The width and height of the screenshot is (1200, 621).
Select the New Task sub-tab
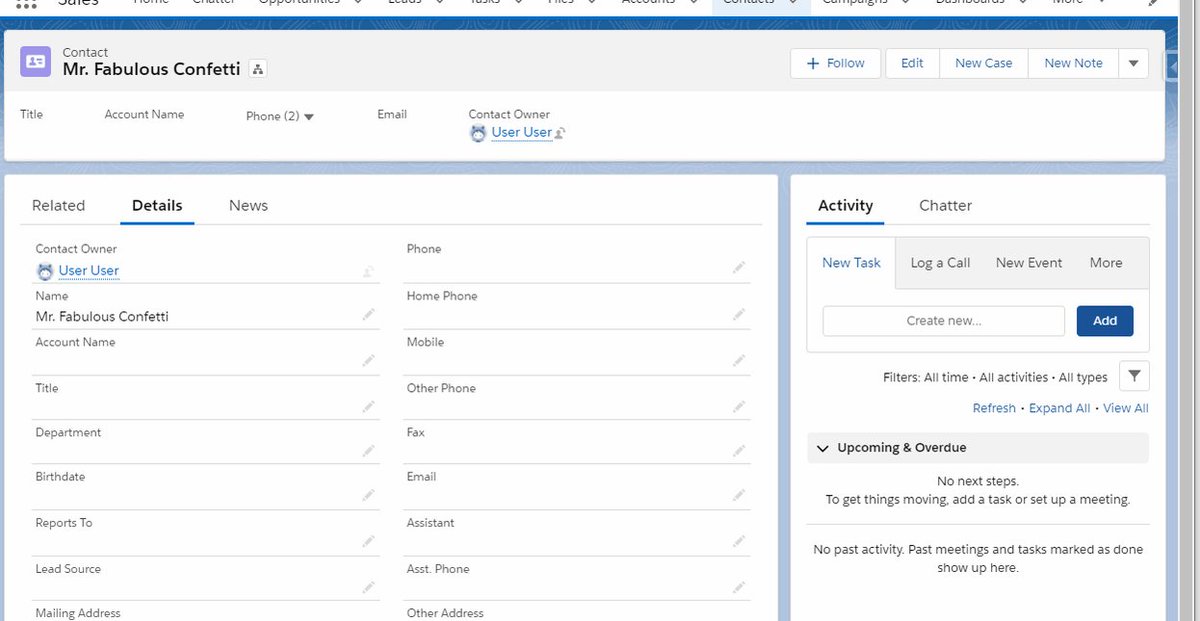click(852, 263)
